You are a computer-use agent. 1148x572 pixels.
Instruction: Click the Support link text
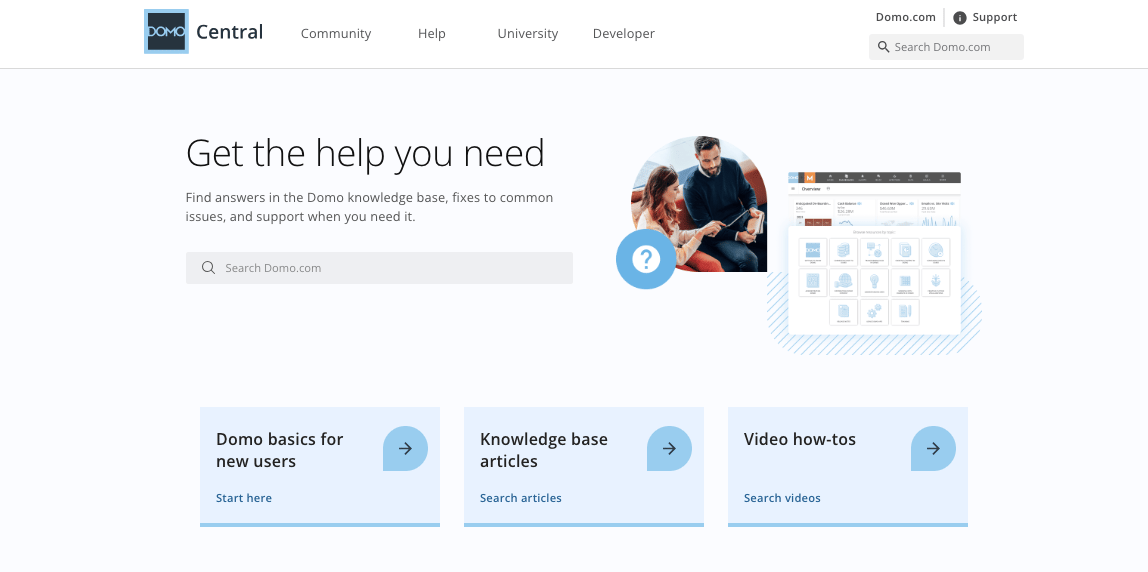pyautogui.click(x=995, y=18)
